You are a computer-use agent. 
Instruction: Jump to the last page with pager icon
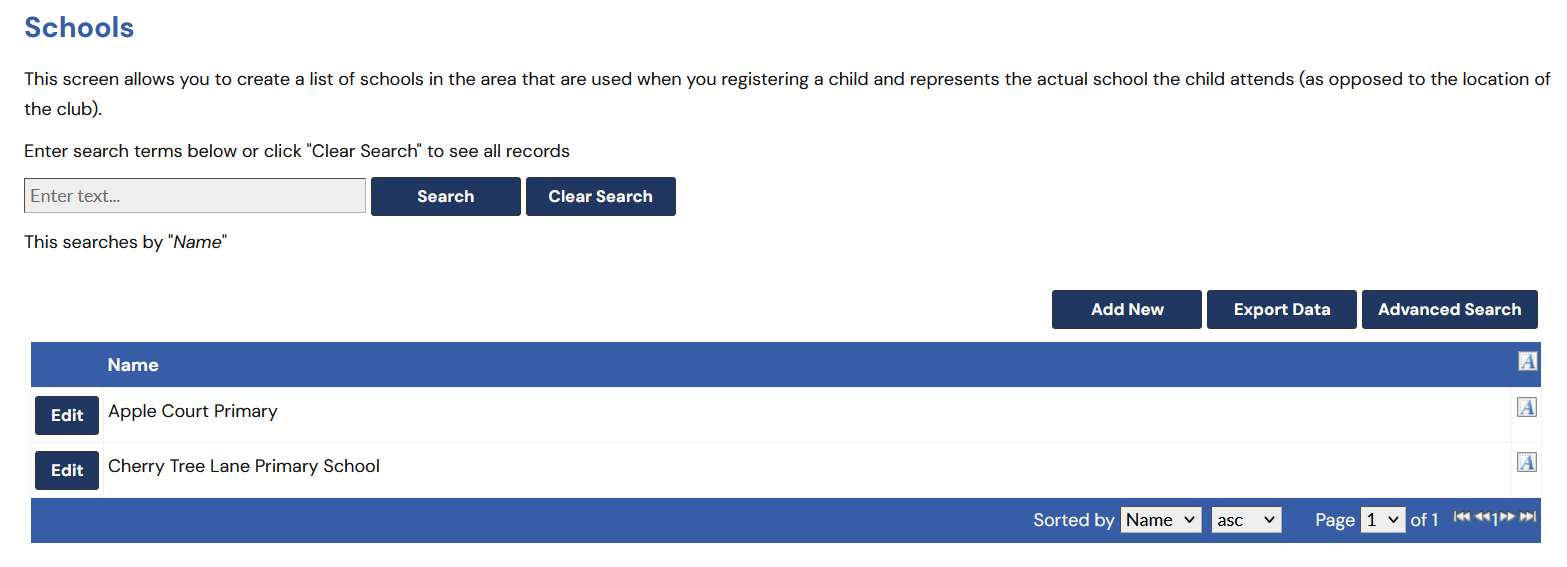click(x=1527, y=517)
